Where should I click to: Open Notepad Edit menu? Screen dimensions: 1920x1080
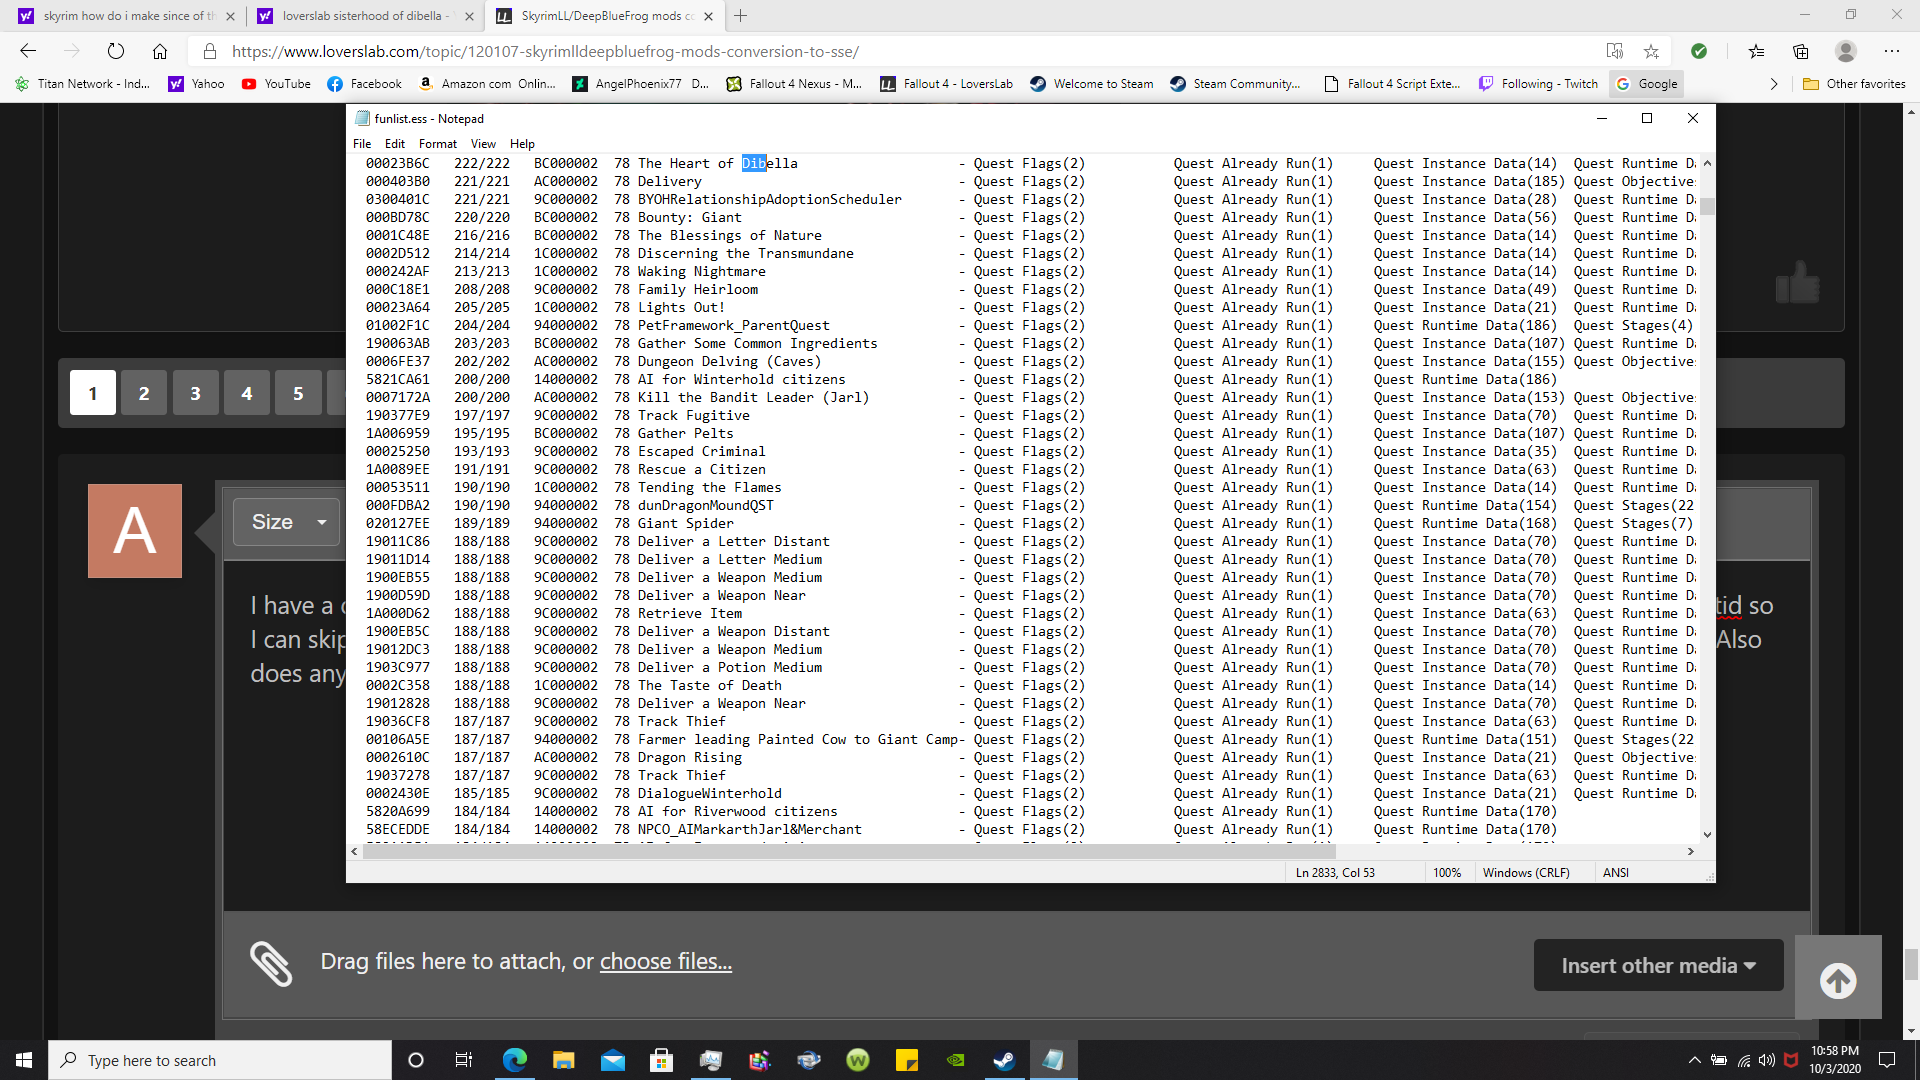395,143
